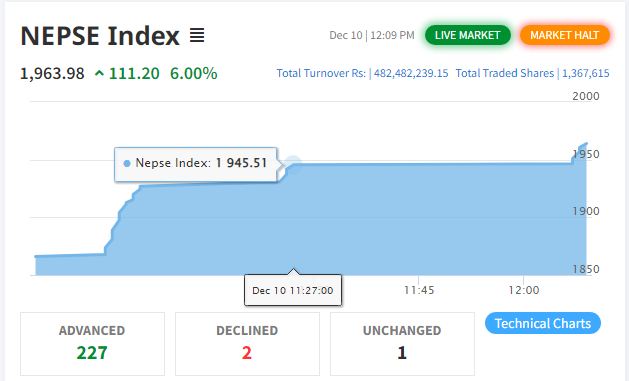Click the 2000 y-axis gridline label
The image size is (629, 381).
[x=586, y=96]
